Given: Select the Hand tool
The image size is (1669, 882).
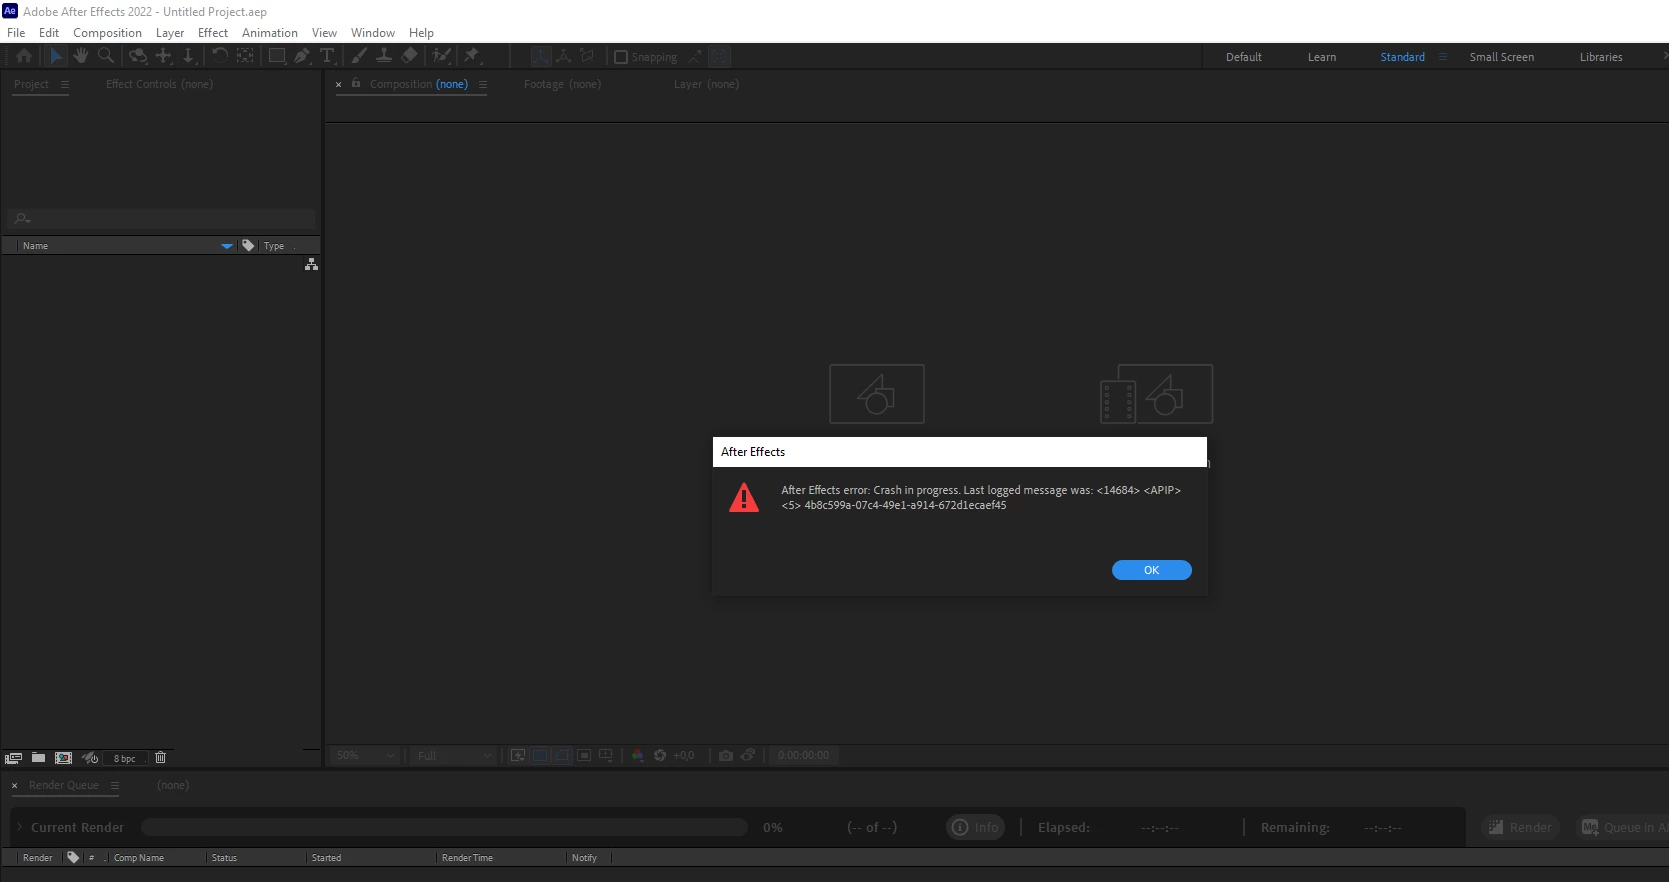Looking at the screenshot, I should (81, 56).
